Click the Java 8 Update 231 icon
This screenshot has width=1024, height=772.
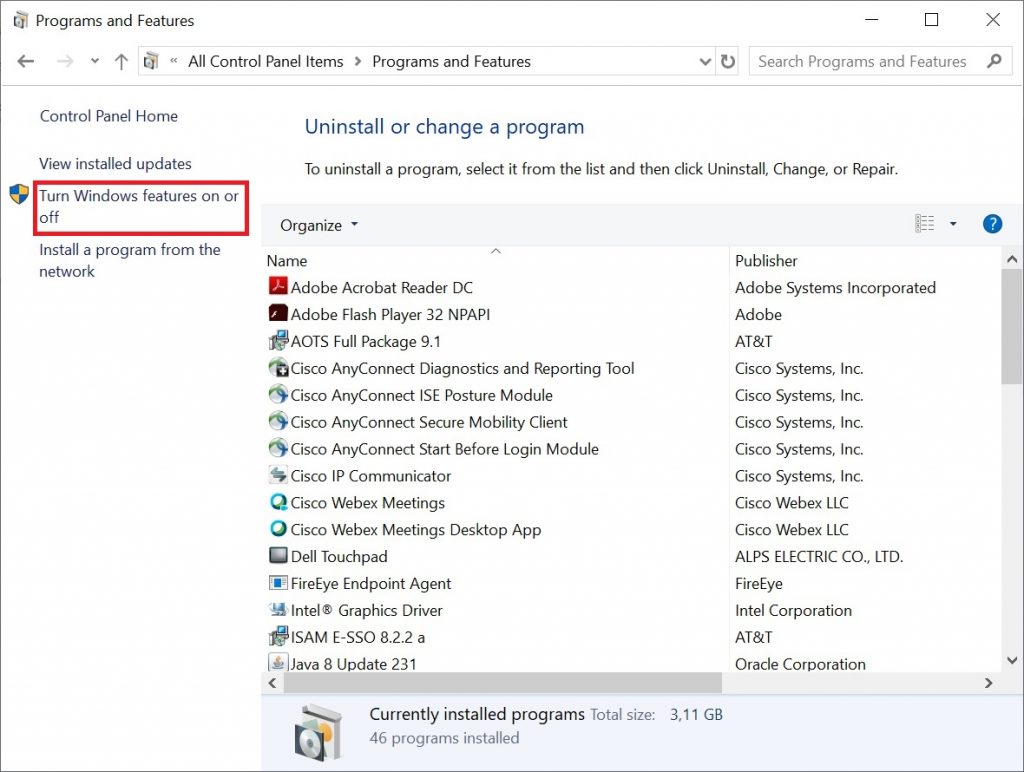pyautogui.click(x=278, y=662)
